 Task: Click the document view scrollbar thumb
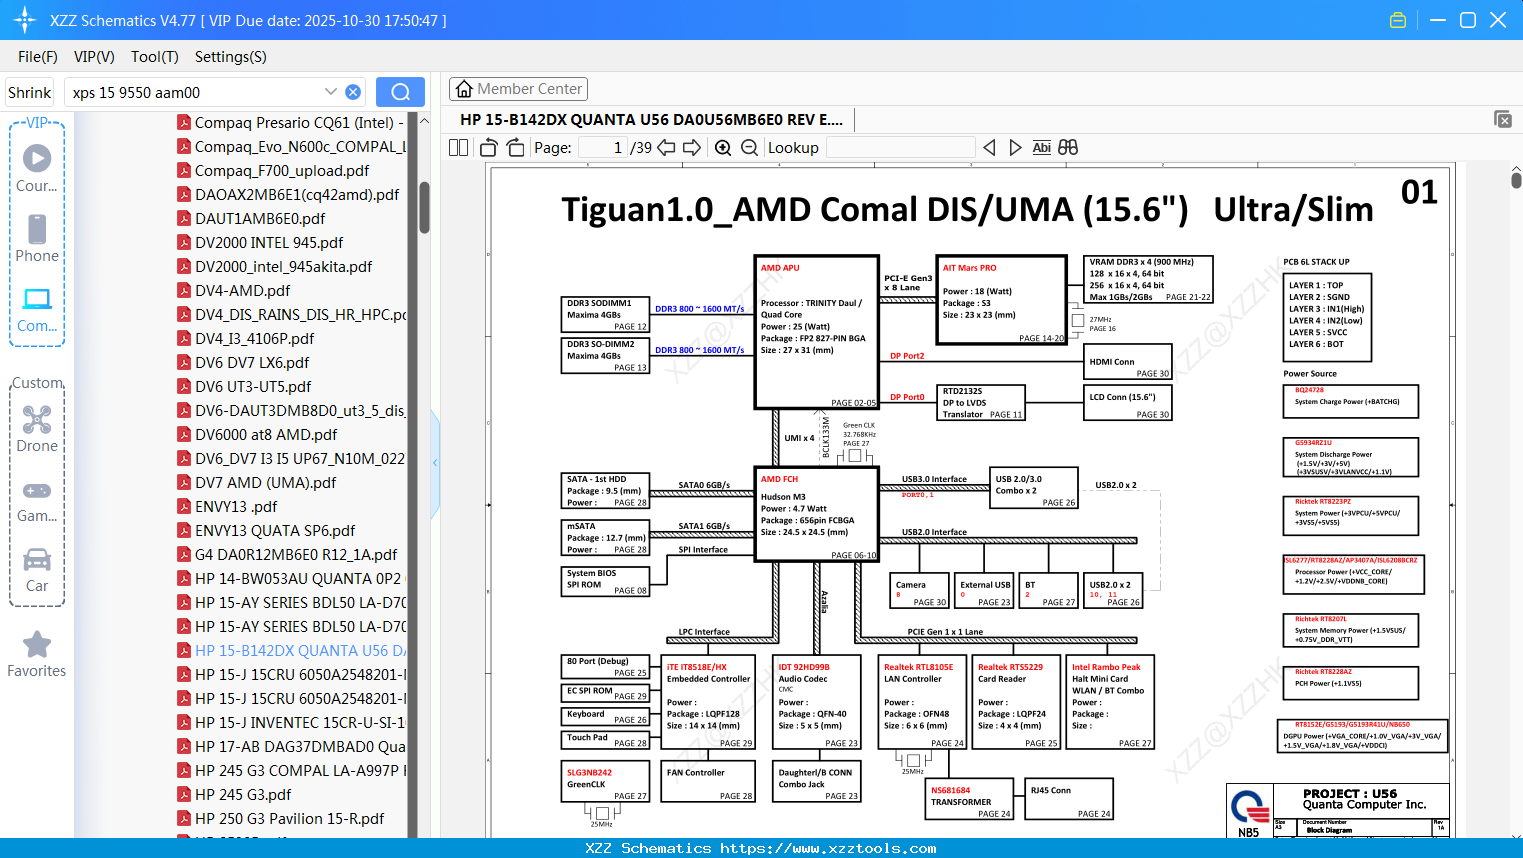1516,179
